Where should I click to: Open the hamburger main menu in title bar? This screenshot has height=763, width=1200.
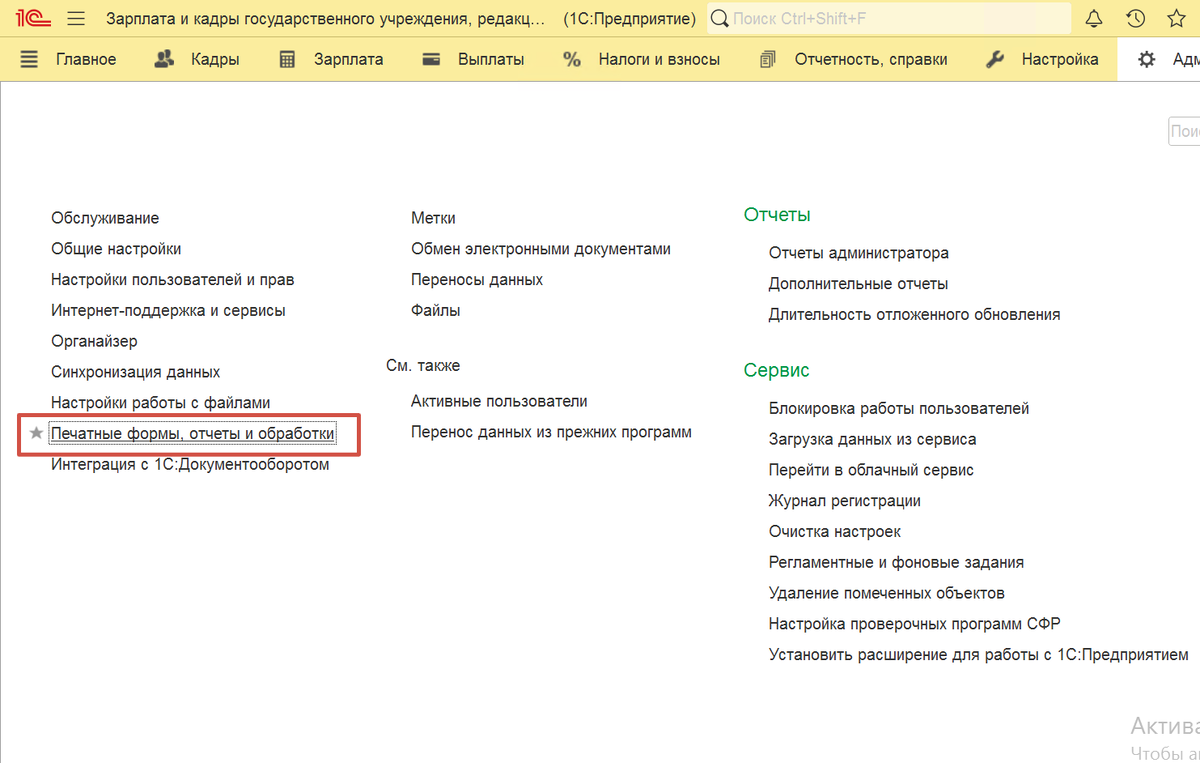(77, 18)
